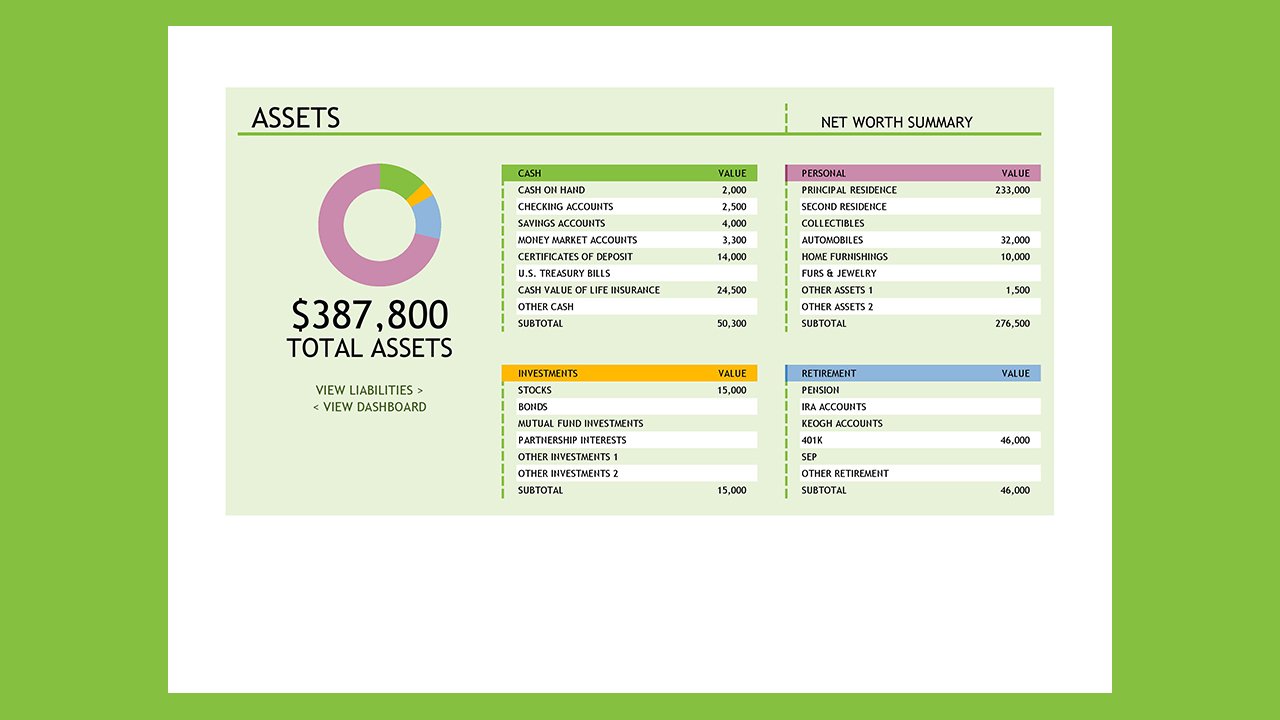Click the PERSONAL section header
This screenshot has width=1280, height=720.
point(913,172)
